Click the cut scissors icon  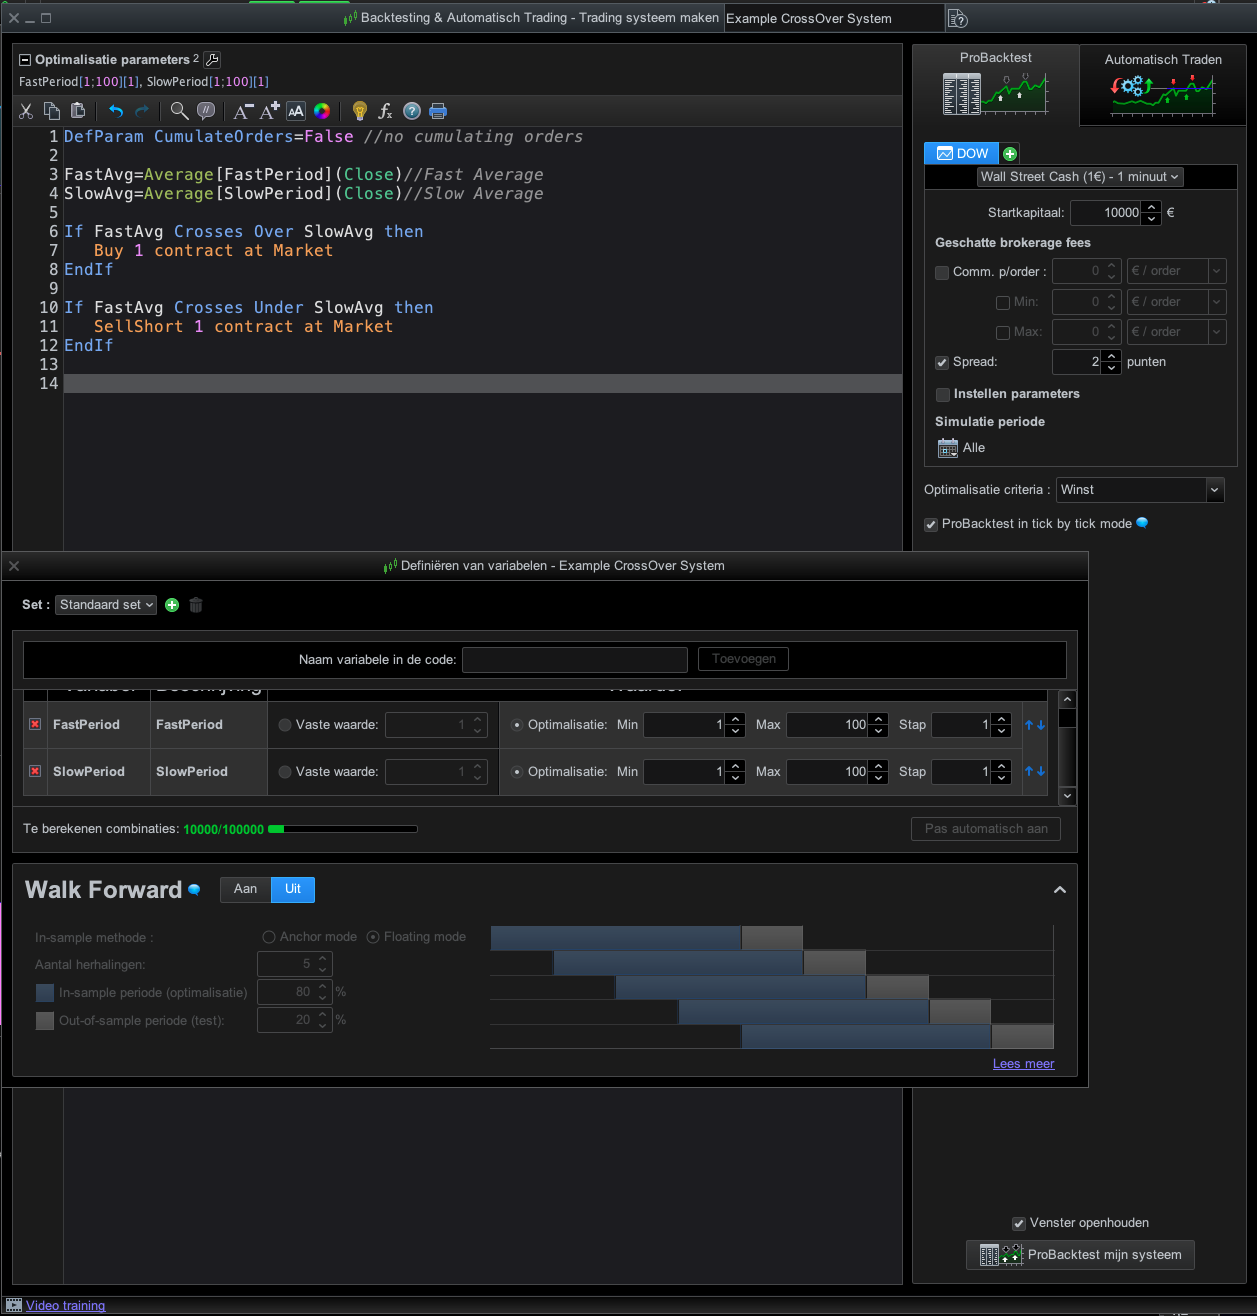click(26, 111)
